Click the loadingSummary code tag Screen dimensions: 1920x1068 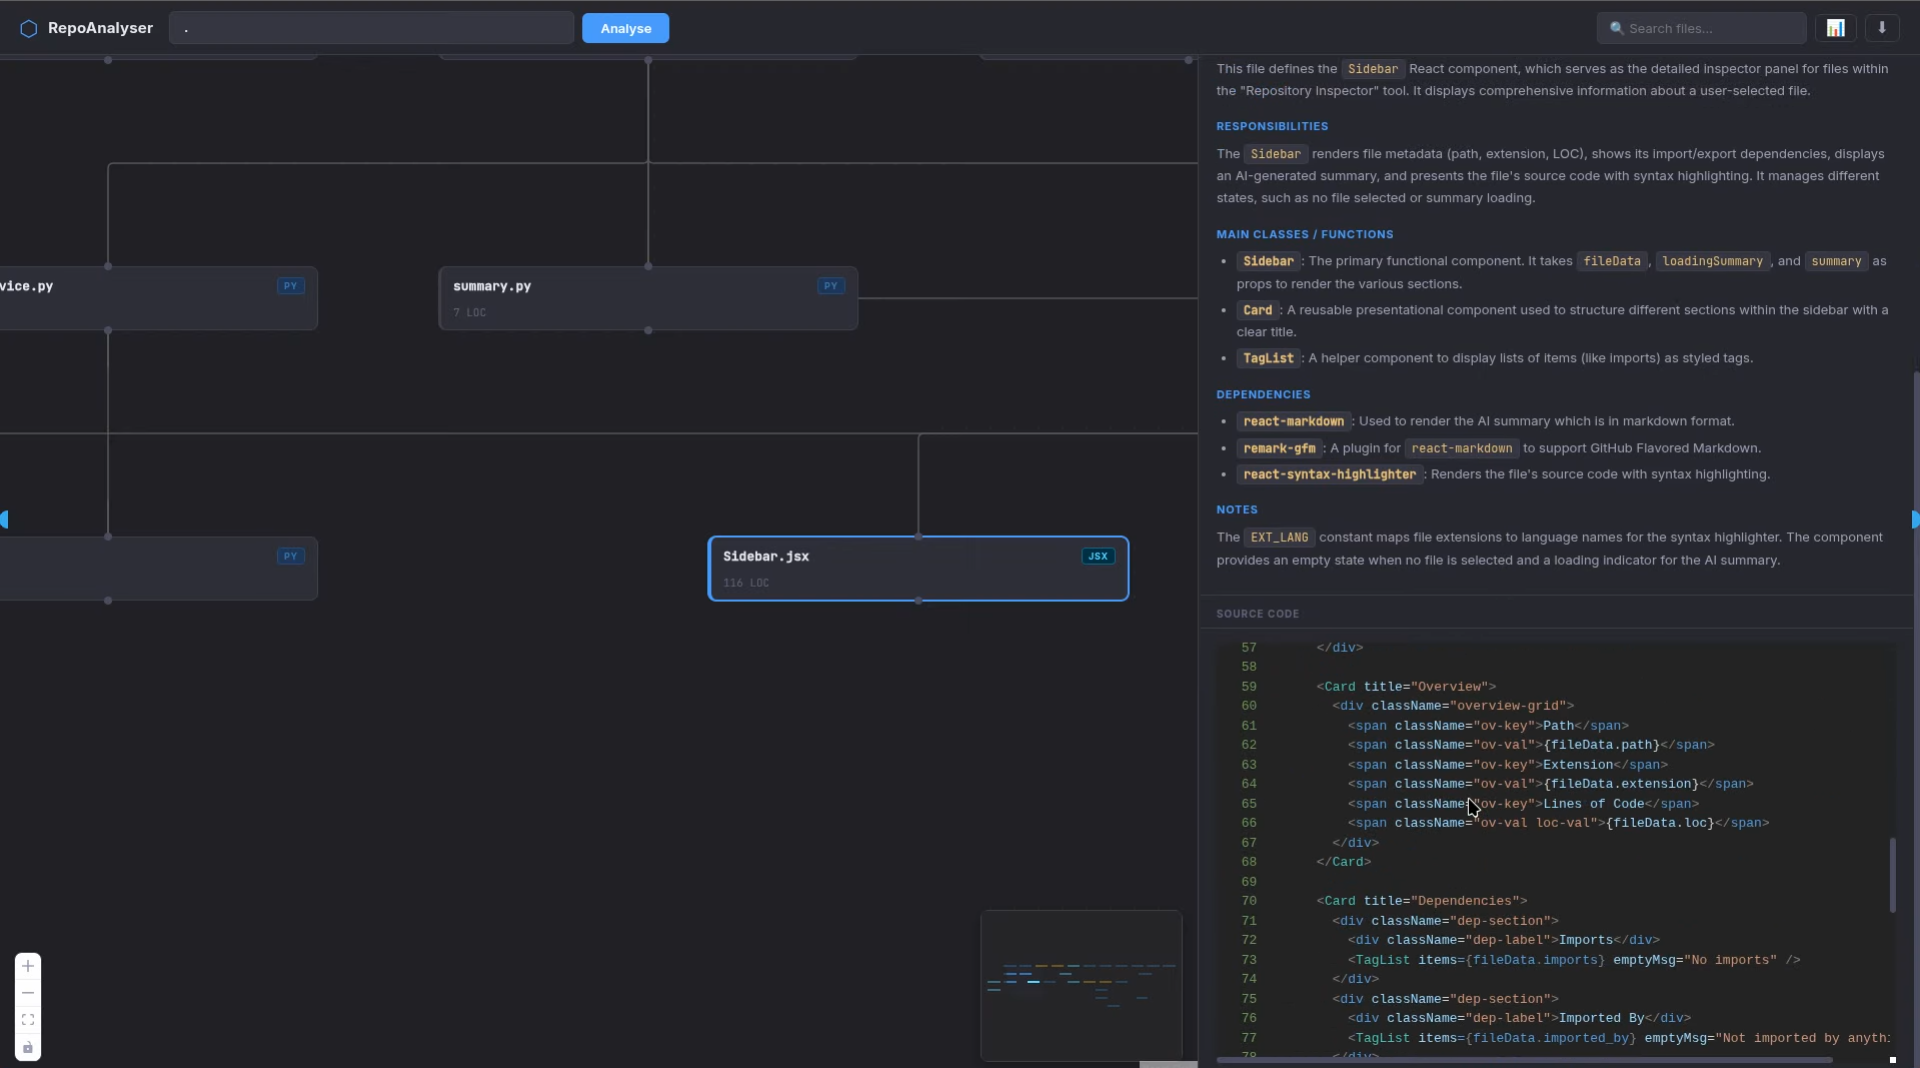[x=1712, y=261]
